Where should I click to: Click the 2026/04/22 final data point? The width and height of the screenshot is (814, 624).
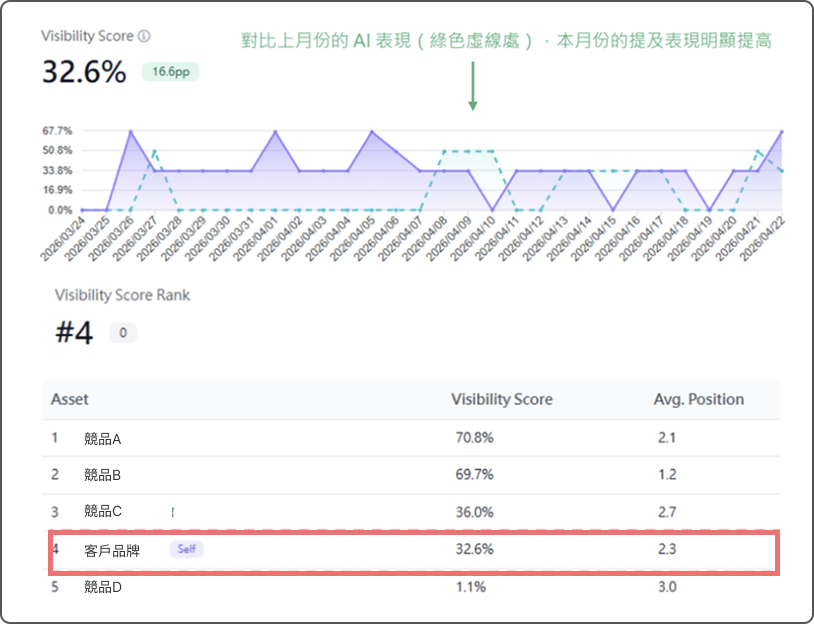[x=782, y=132]
